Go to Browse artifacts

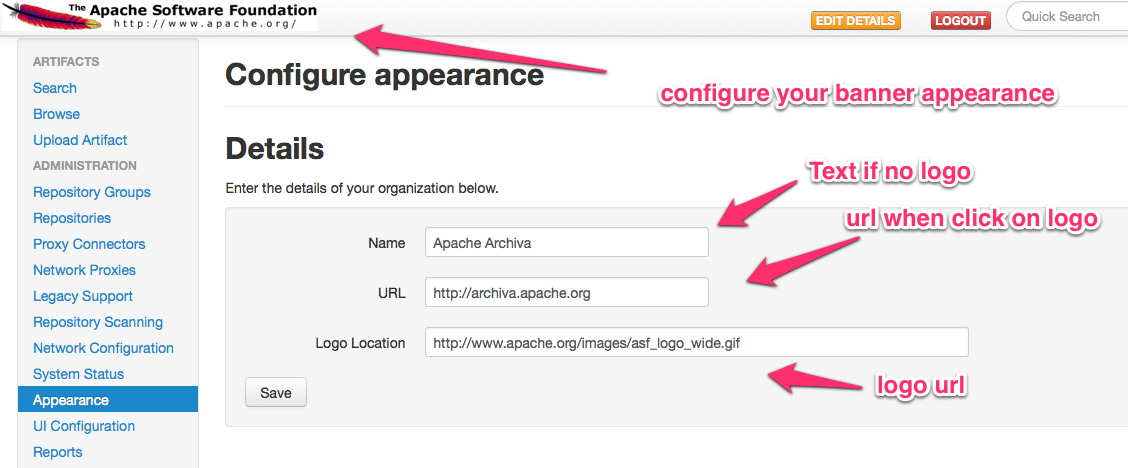[x=56, y=114]
